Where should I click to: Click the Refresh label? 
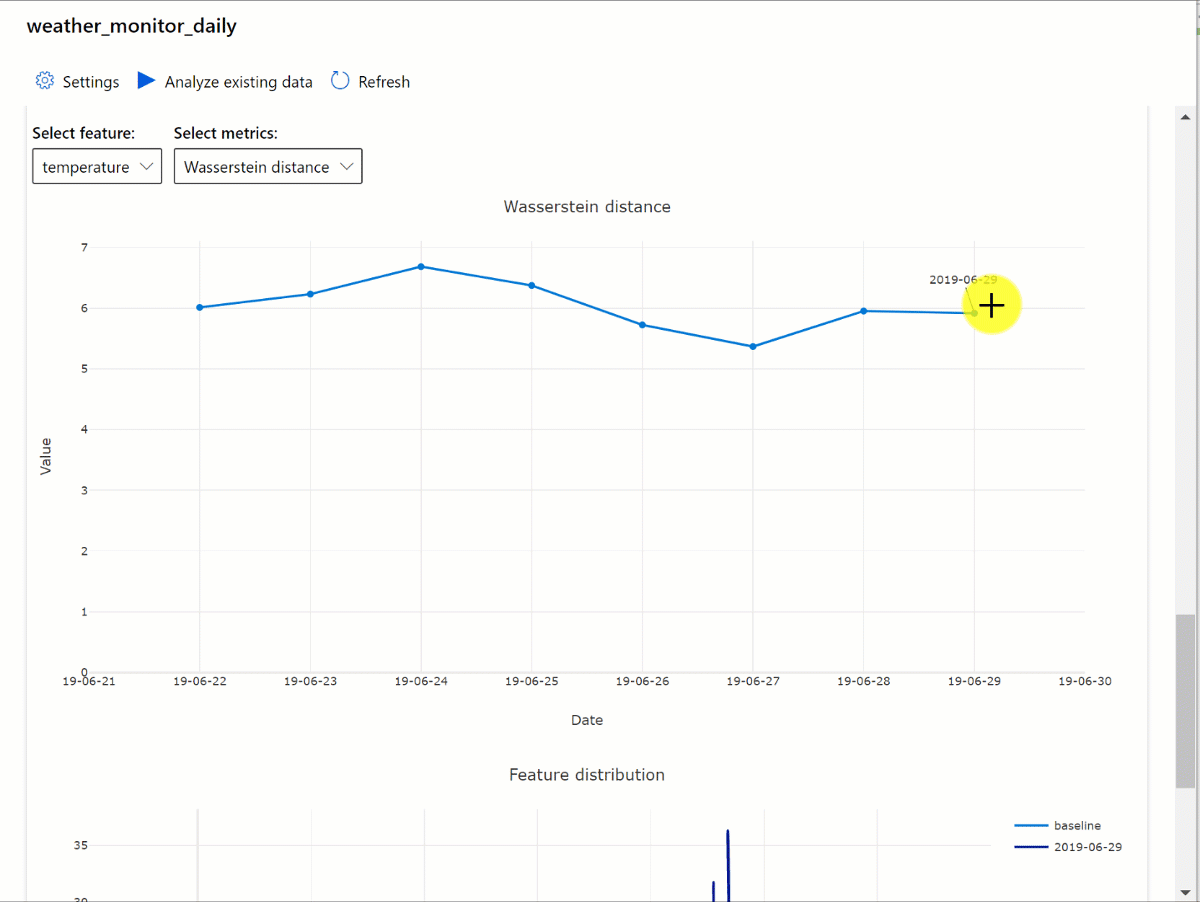pyautogui.click(x=383, y=81)
